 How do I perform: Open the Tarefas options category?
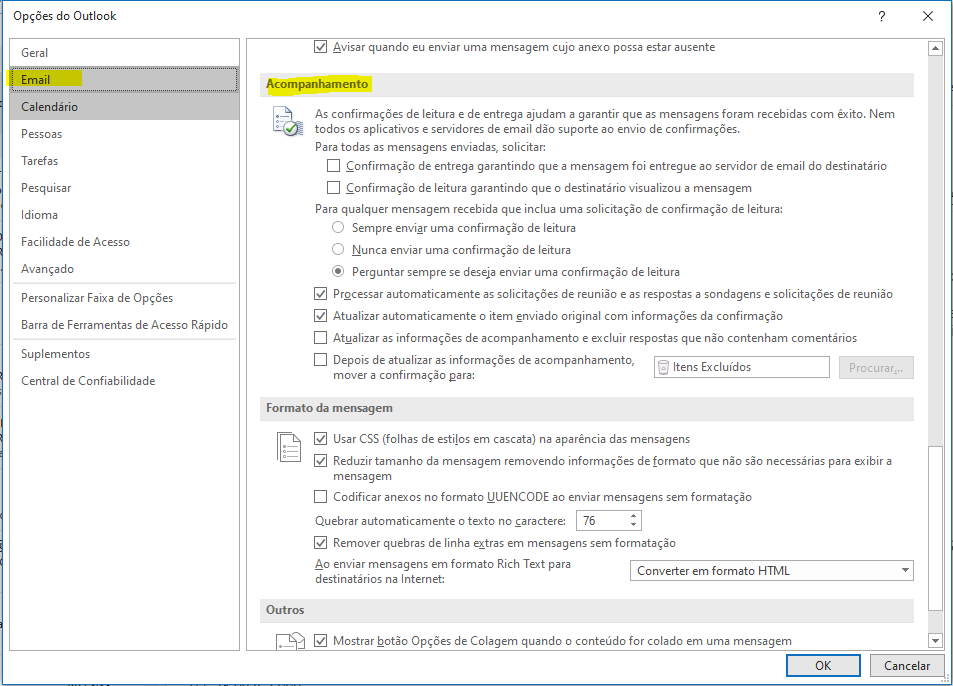125,161
